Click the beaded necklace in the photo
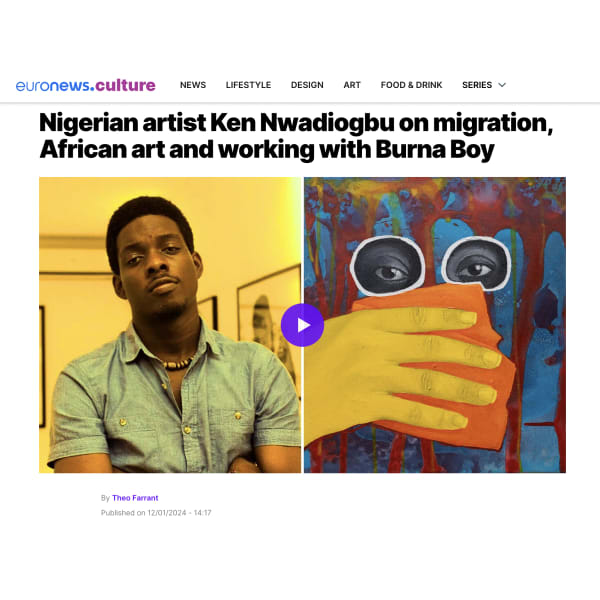 tap(178, 364)
